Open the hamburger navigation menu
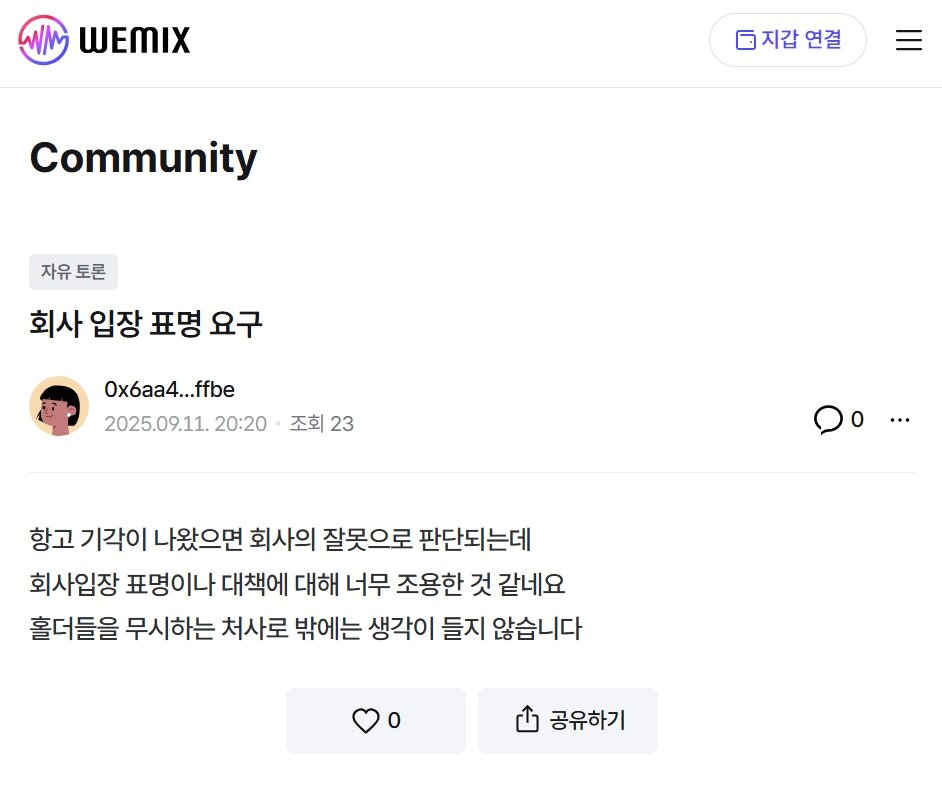942x788 pixels. (908, 40)
